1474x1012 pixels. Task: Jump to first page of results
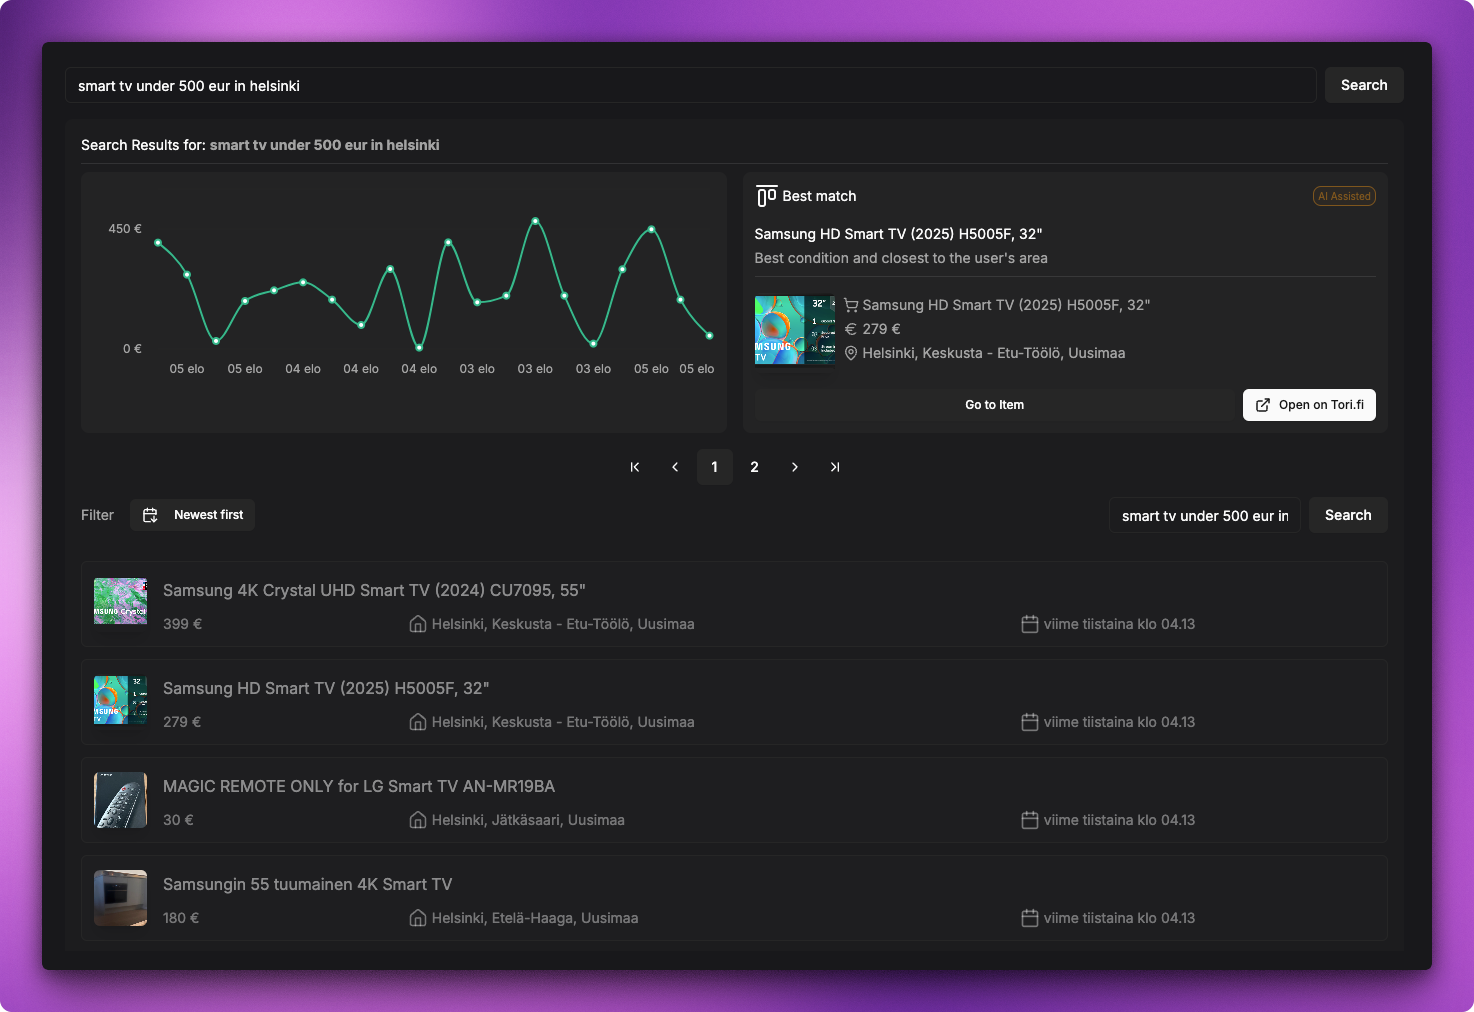coord(635,467)
